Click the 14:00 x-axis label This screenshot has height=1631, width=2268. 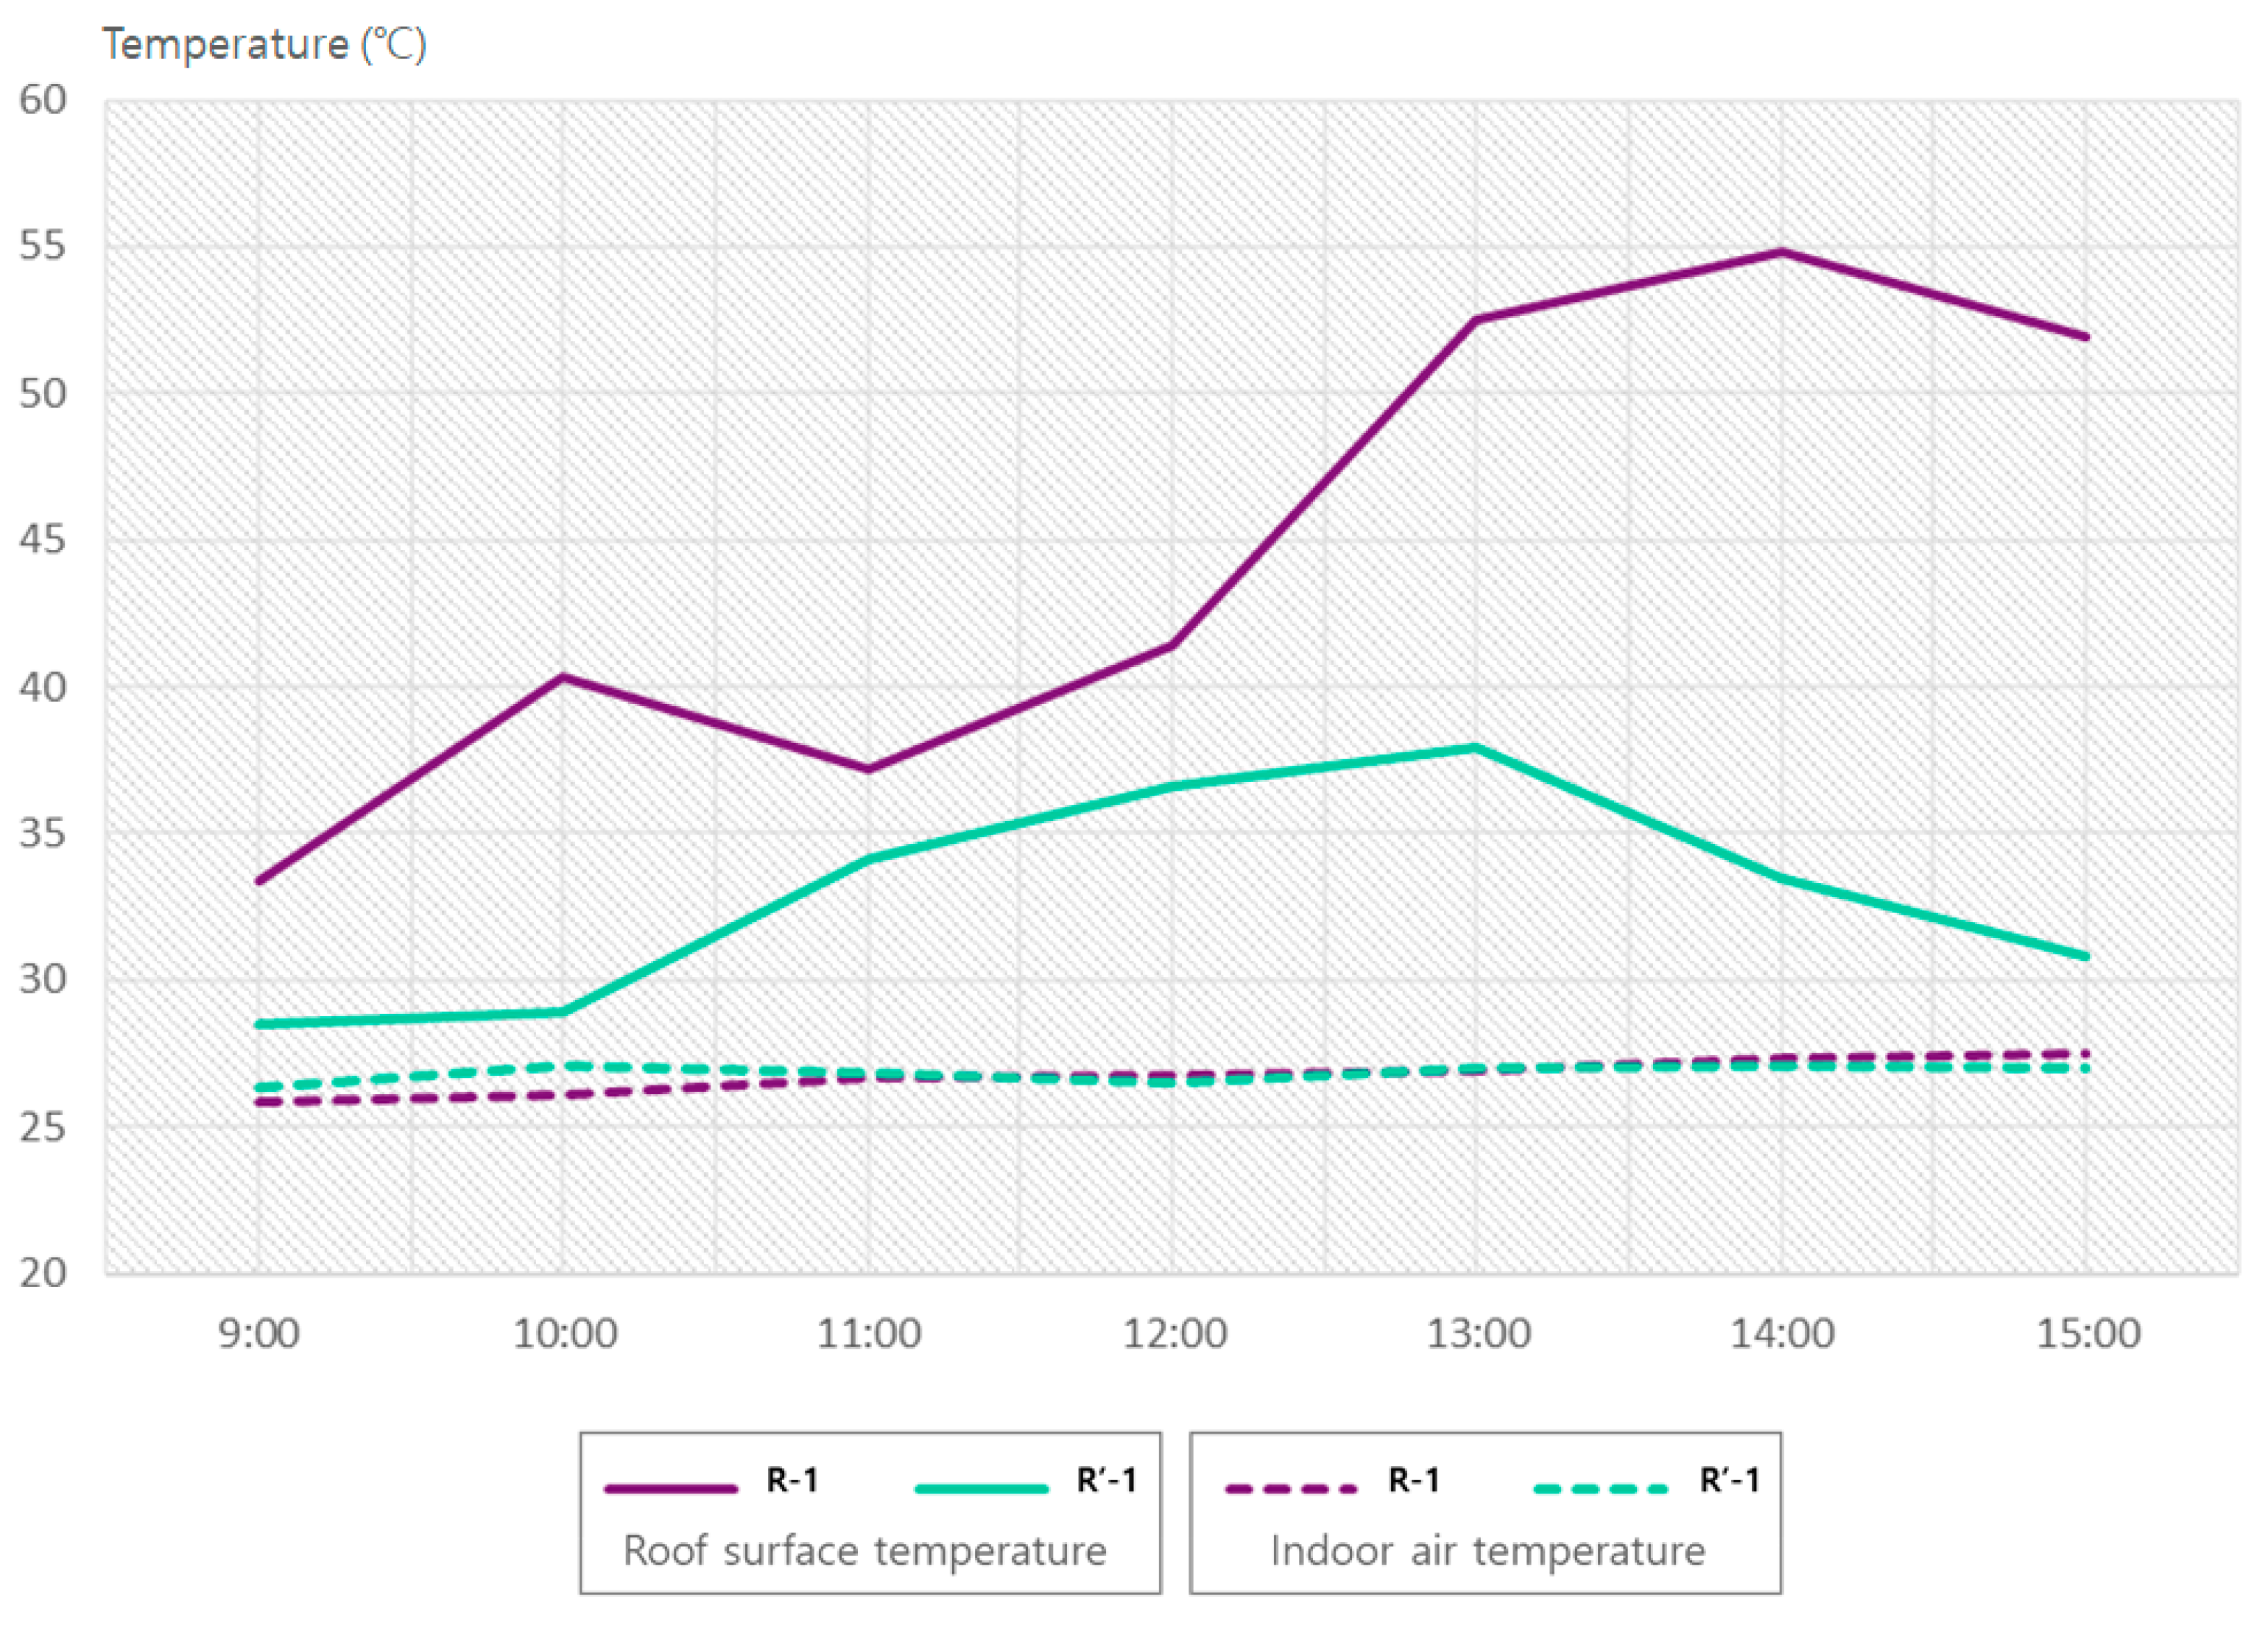1782,1333
